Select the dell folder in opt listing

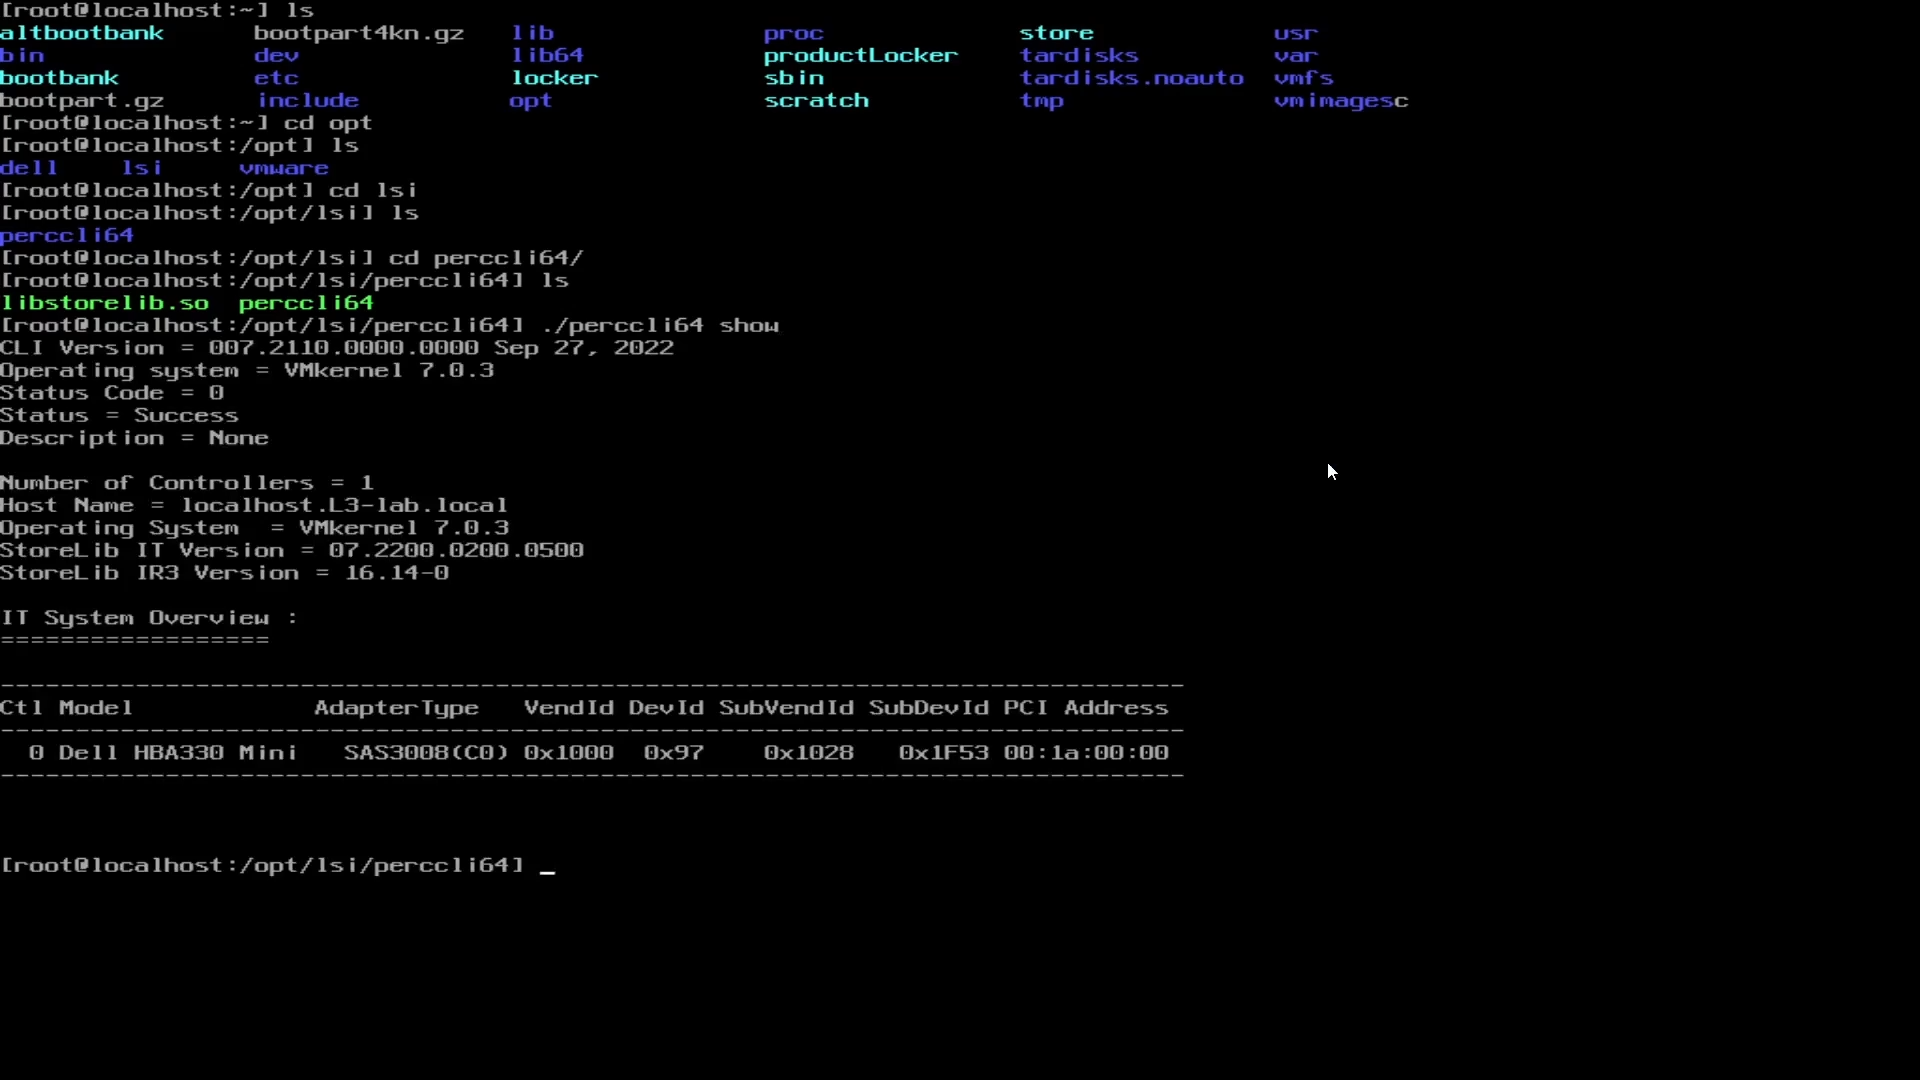click(x=30, y=167)
